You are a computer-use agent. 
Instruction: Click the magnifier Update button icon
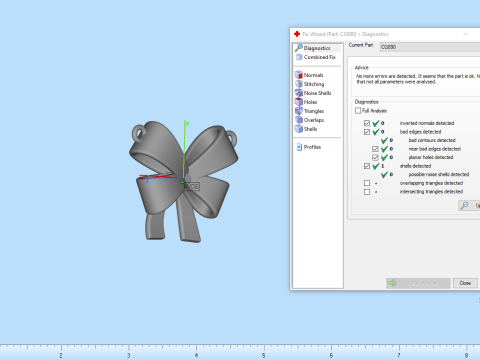pyautogui.click(x=464, y=205)
